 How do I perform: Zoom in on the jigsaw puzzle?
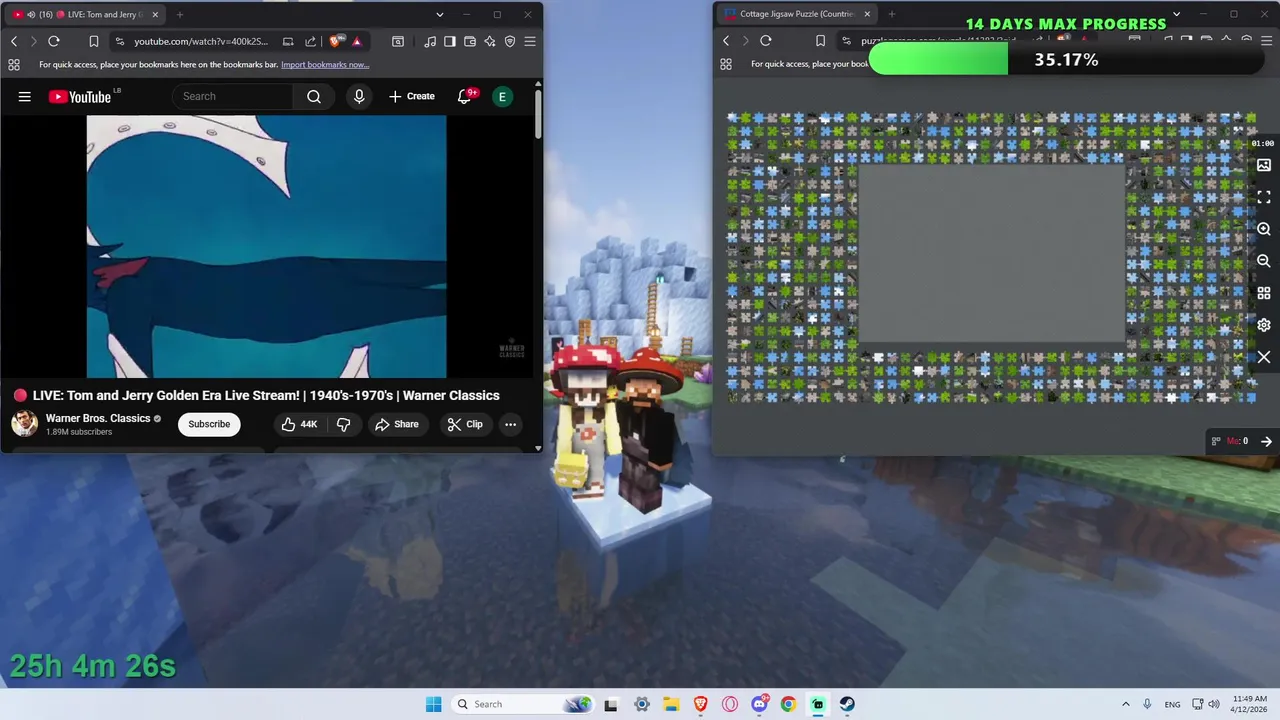point(1264,229)
